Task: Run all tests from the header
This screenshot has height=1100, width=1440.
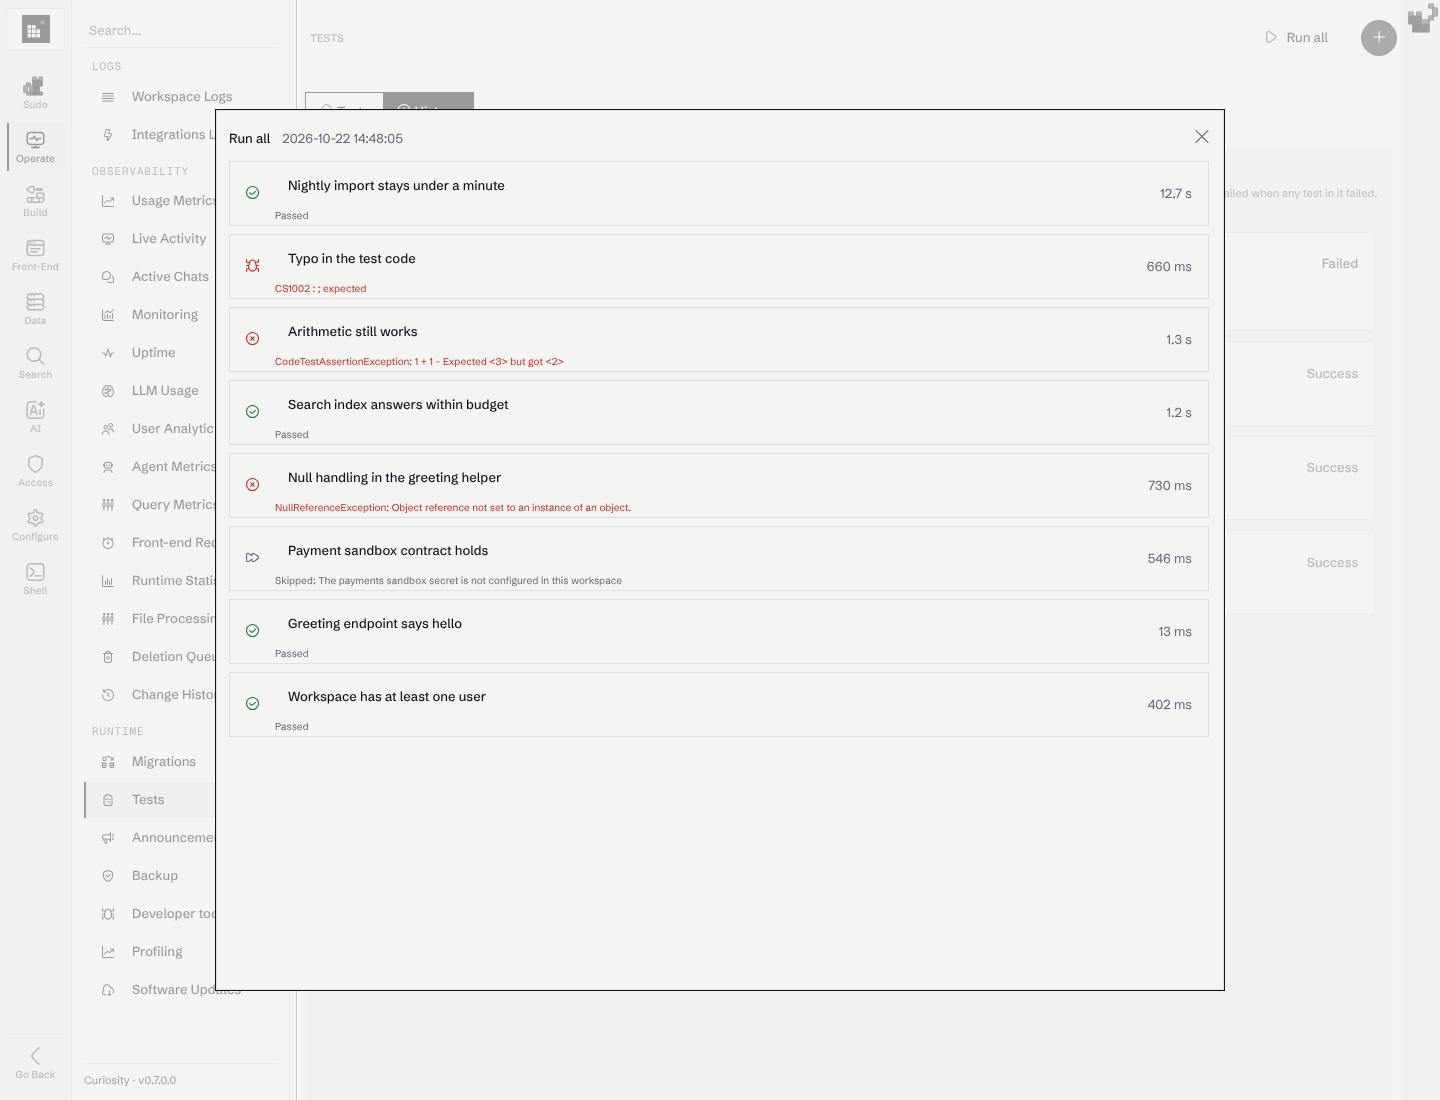Action: [x=1297, y=38]
